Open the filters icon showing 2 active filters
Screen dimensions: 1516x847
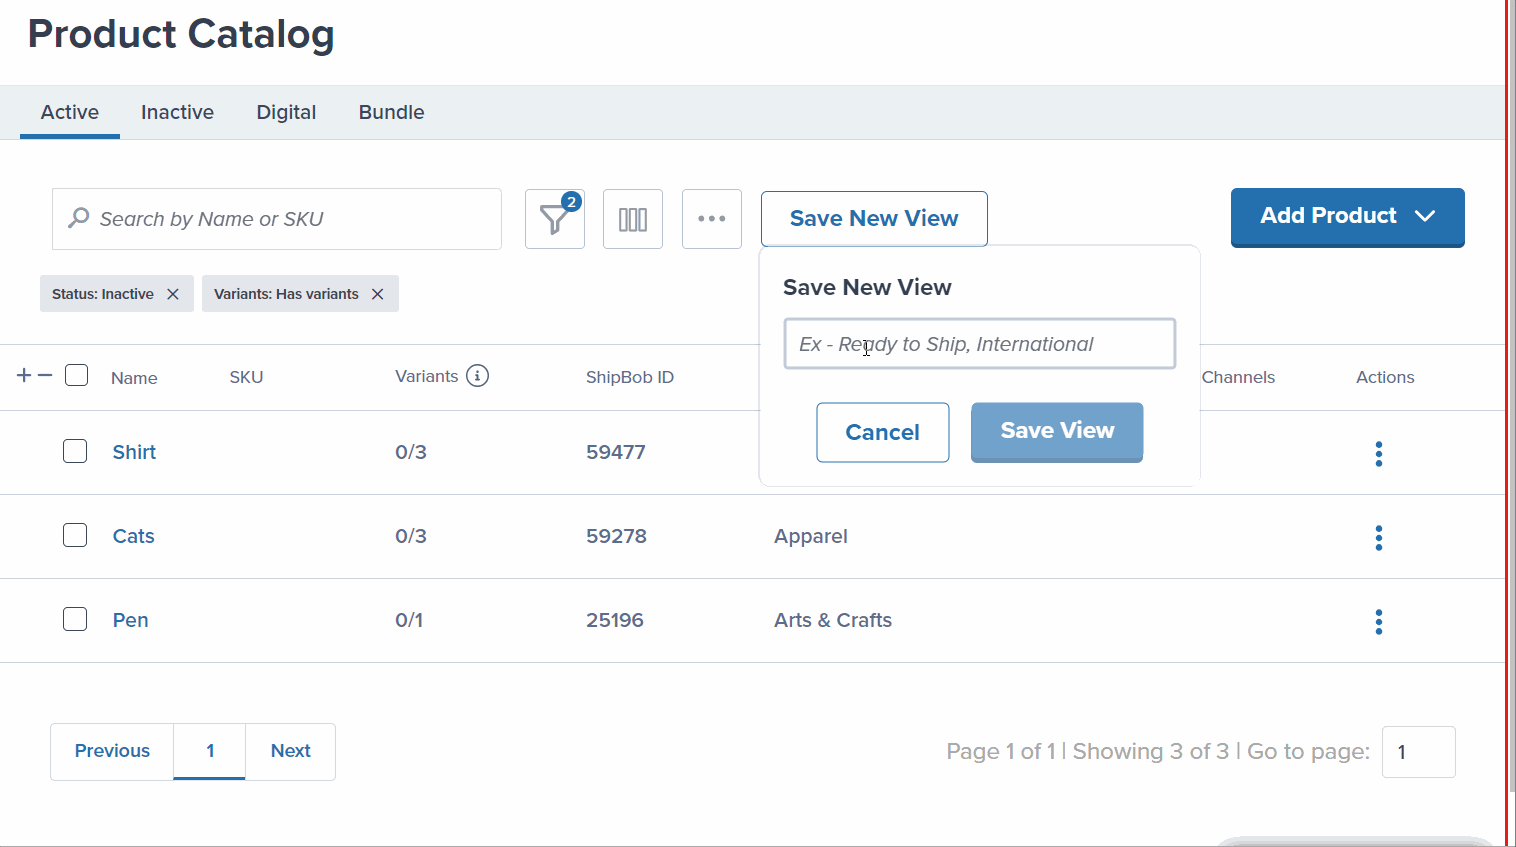(x=554, y=218)
